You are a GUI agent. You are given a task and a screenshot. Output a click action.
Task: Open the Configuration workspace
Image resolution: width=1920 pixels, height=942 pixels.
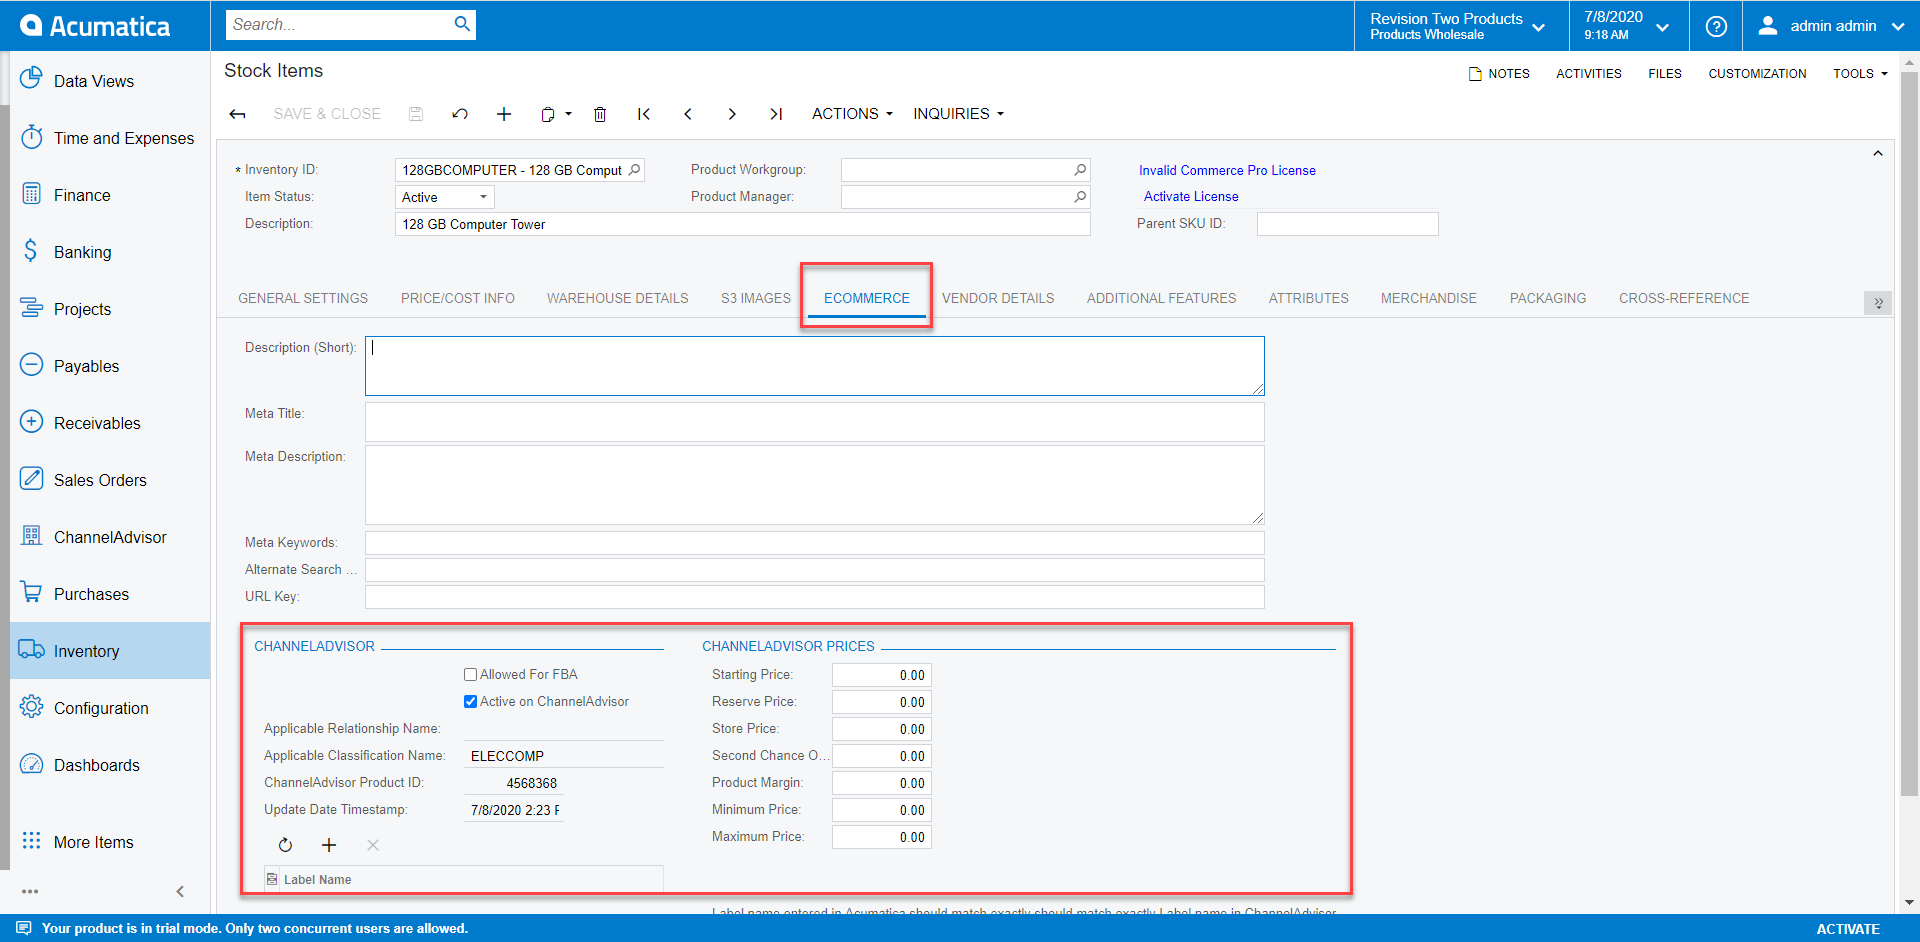point(110,708)
